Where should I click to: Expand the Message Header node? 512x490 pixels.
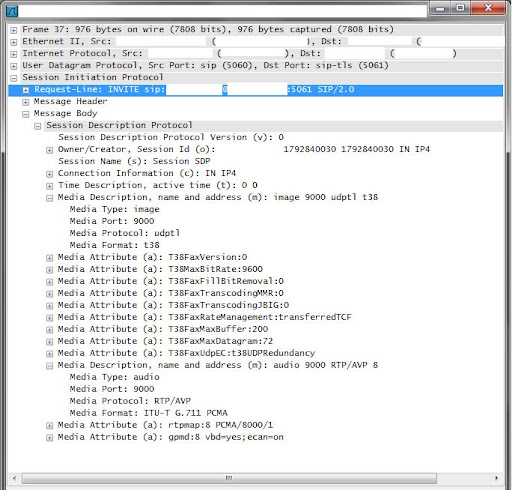click(26, 102)
